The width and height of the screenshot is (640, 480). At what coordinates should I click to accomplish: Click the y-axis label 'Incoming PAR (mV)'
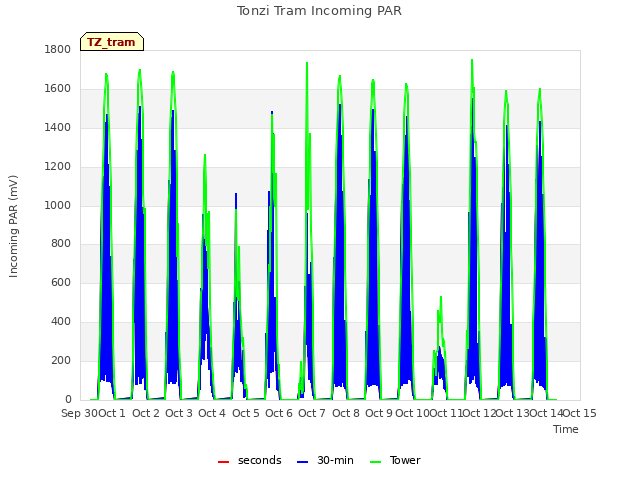coord(13,226)
